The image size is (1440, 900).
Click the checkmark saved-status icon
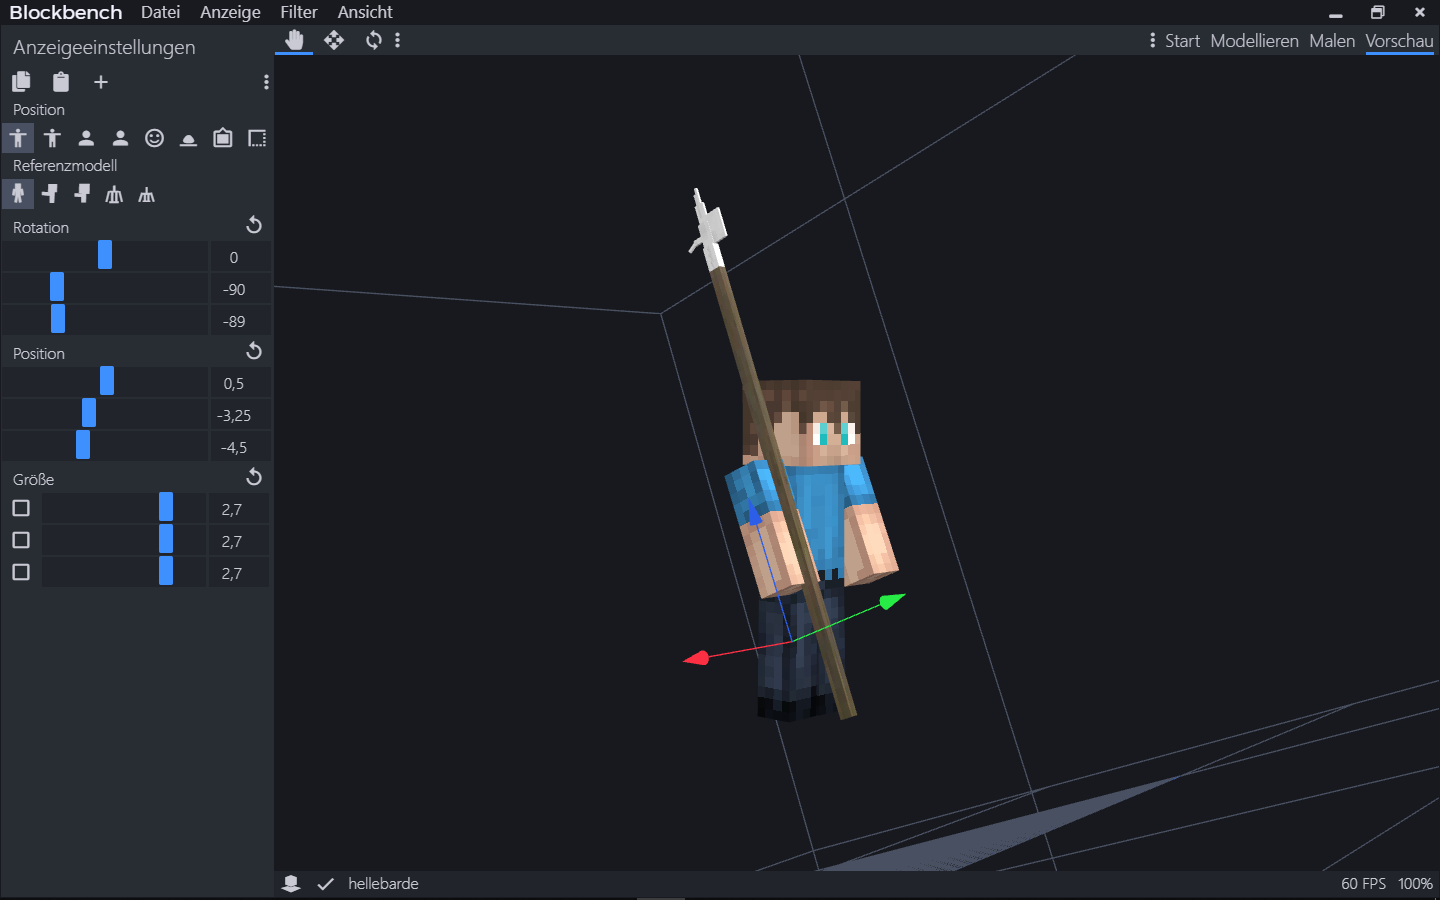[325, 884]
